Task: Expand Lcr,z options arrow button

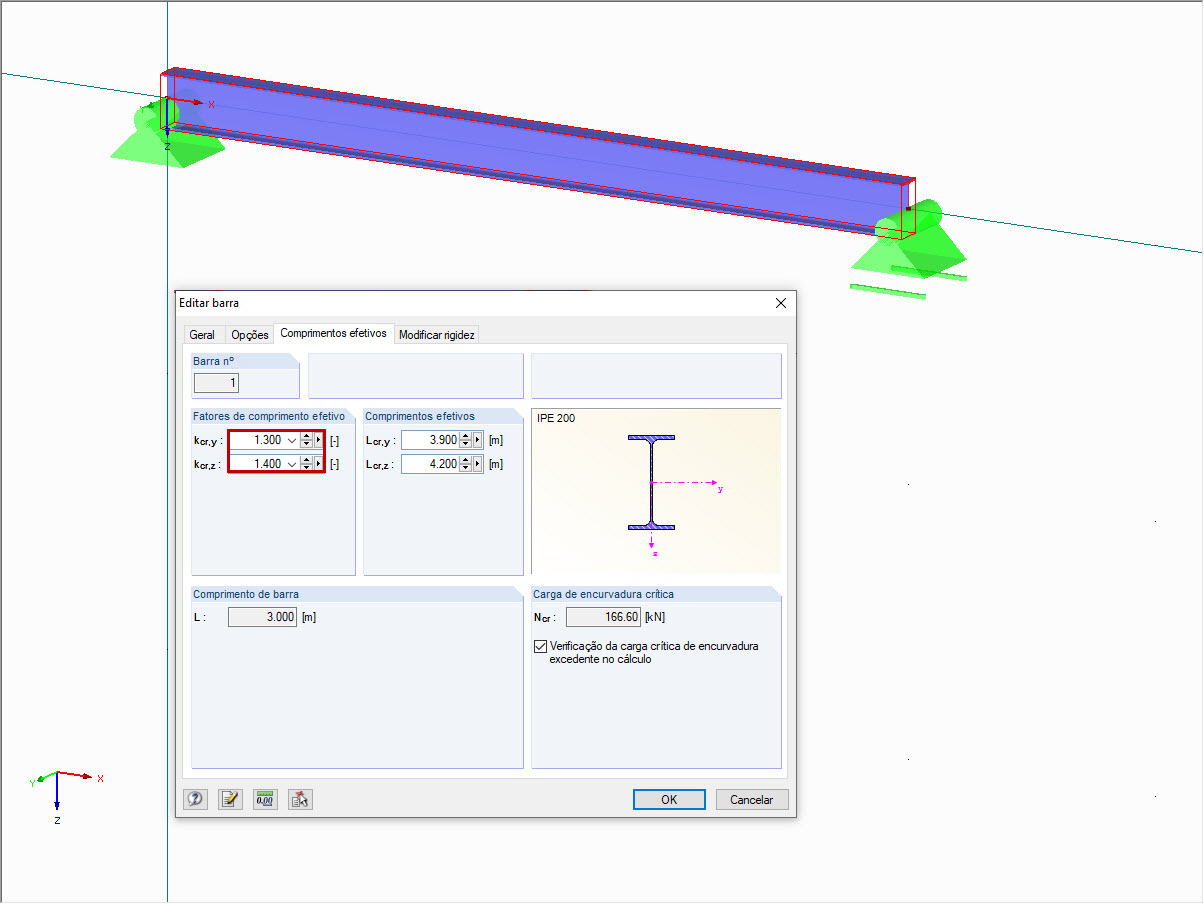Action: (478, 464)
